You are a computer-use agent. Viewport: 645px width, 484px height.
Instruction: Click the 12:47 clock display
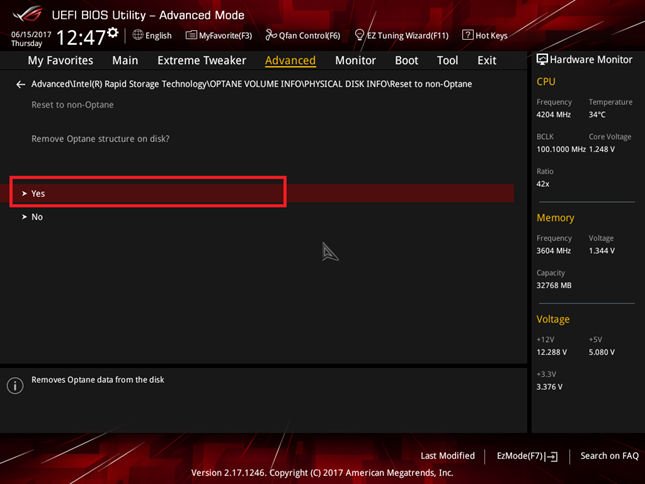(x=81, y=38)
